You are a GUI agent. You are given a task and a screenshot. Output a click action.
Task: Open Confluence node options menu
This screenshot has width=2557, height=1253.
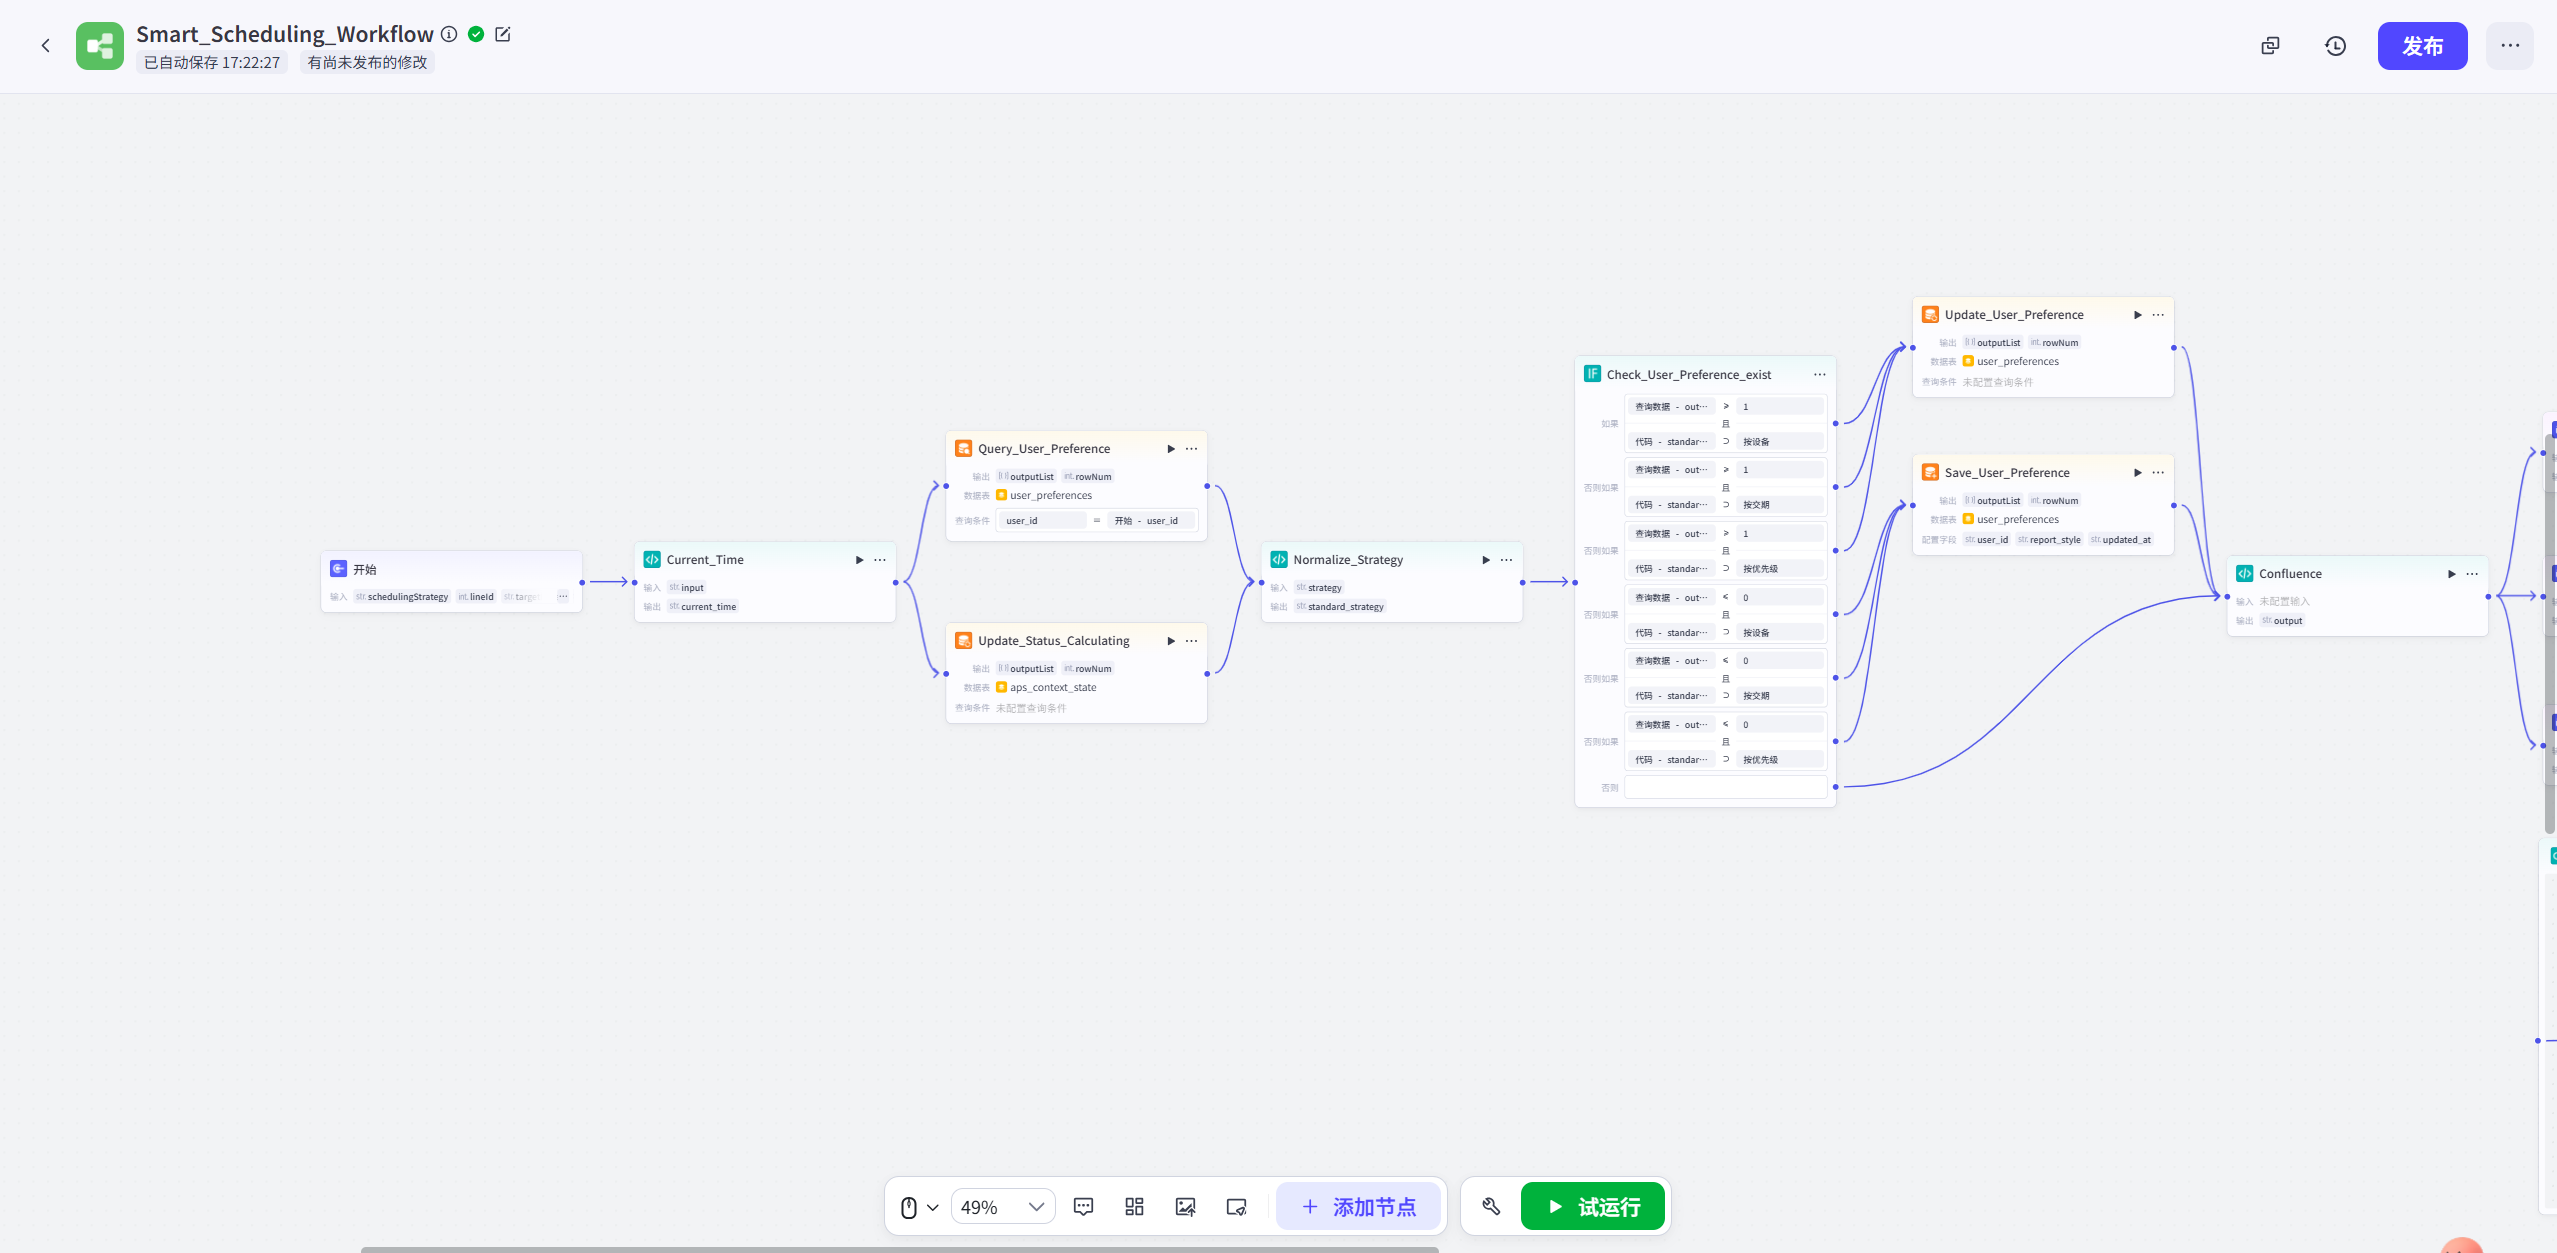click(2473, 574)
